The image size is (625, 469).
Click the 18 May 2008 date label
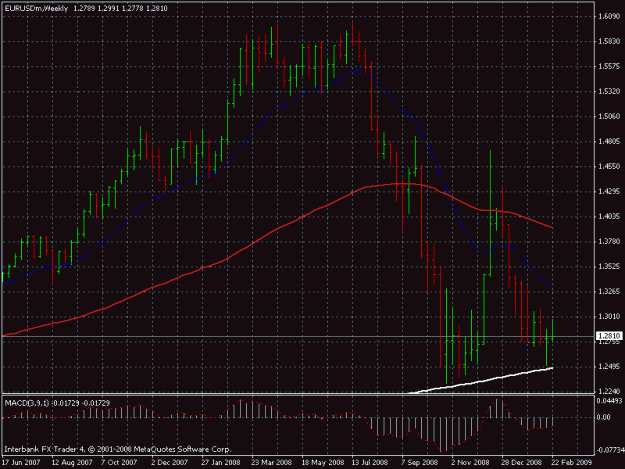(322, 462)
